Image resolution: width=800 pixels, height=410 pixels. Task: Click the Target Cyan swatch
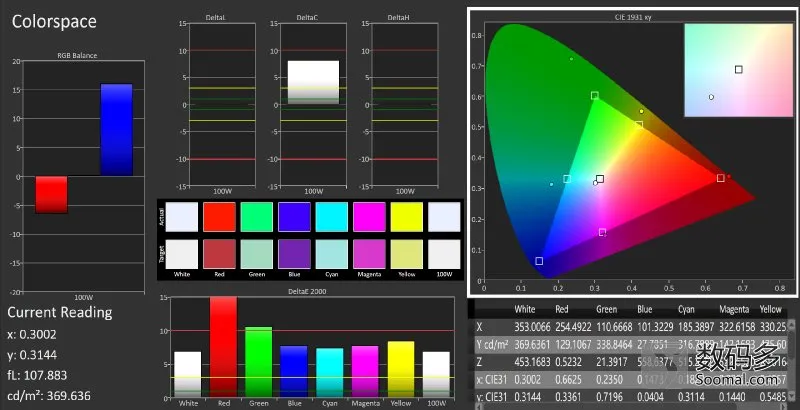(x=332, y=254)
